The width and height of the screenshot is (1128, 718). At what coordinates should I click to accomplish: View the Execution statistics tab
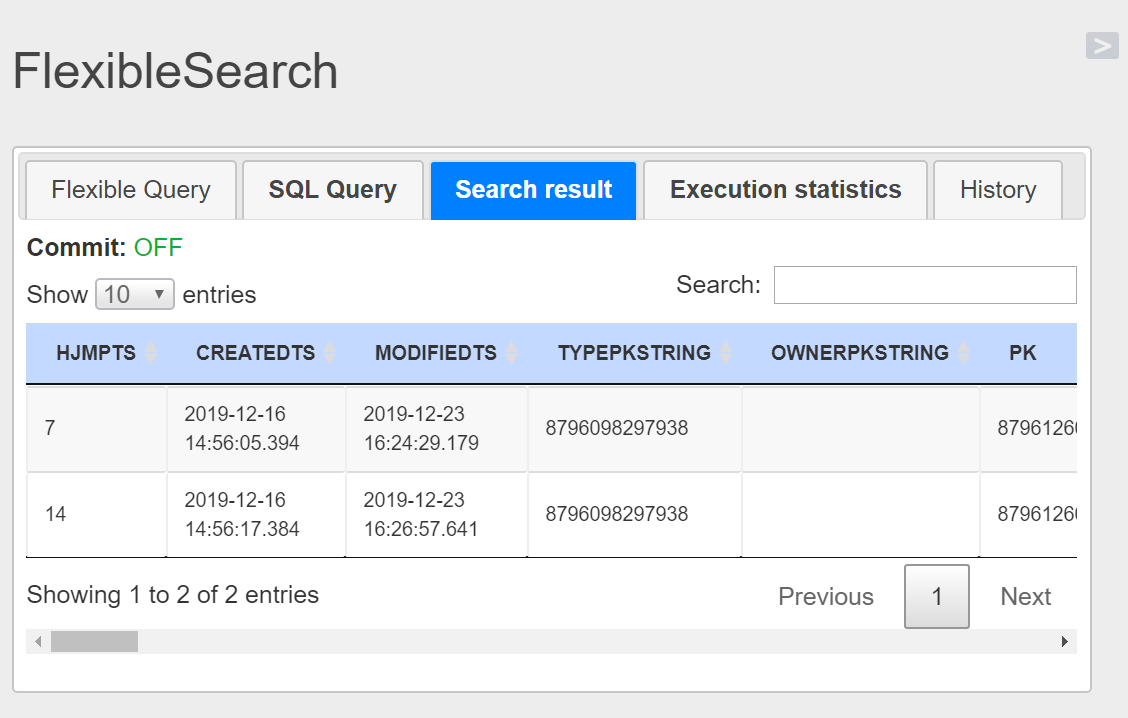[786, 190]
